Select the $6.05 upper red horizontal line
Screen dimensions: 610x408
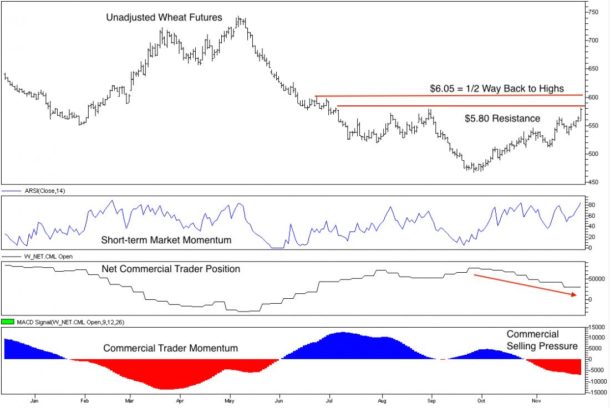450,97
